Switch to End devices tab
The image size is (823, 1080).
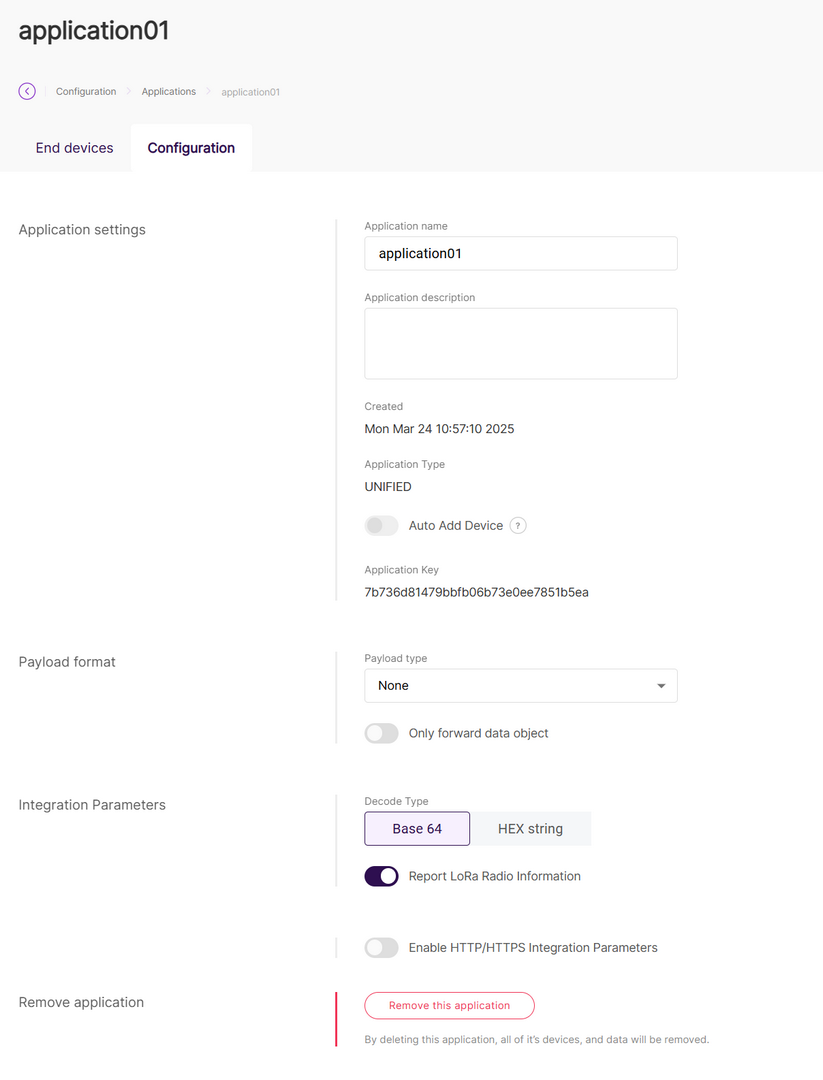(74, 148)
